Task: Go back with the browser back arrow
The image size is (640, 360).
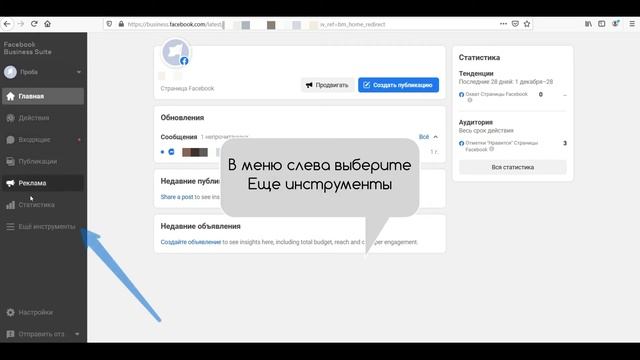Action: click(7, 24)
